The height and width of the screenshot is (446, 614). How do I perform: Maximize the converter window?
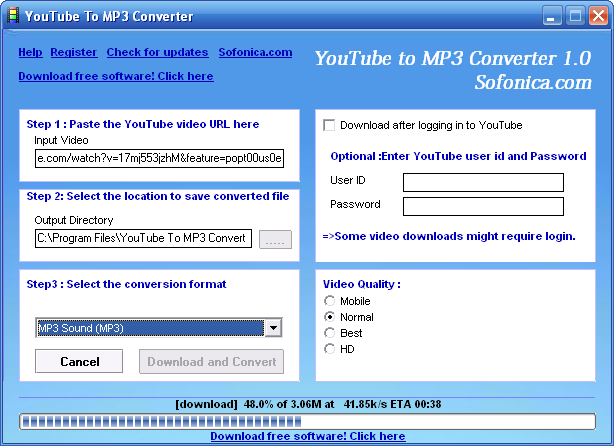[x=575, y=16]
